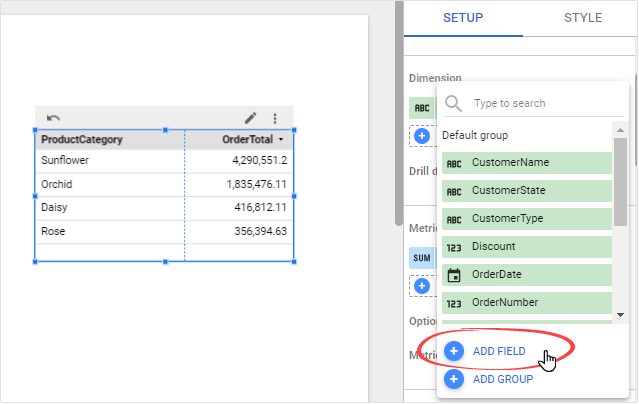The width and height of the screenshot is (639, 404).
Task: Click the ABC type icon of CustomerType
Action: point(454,220)
